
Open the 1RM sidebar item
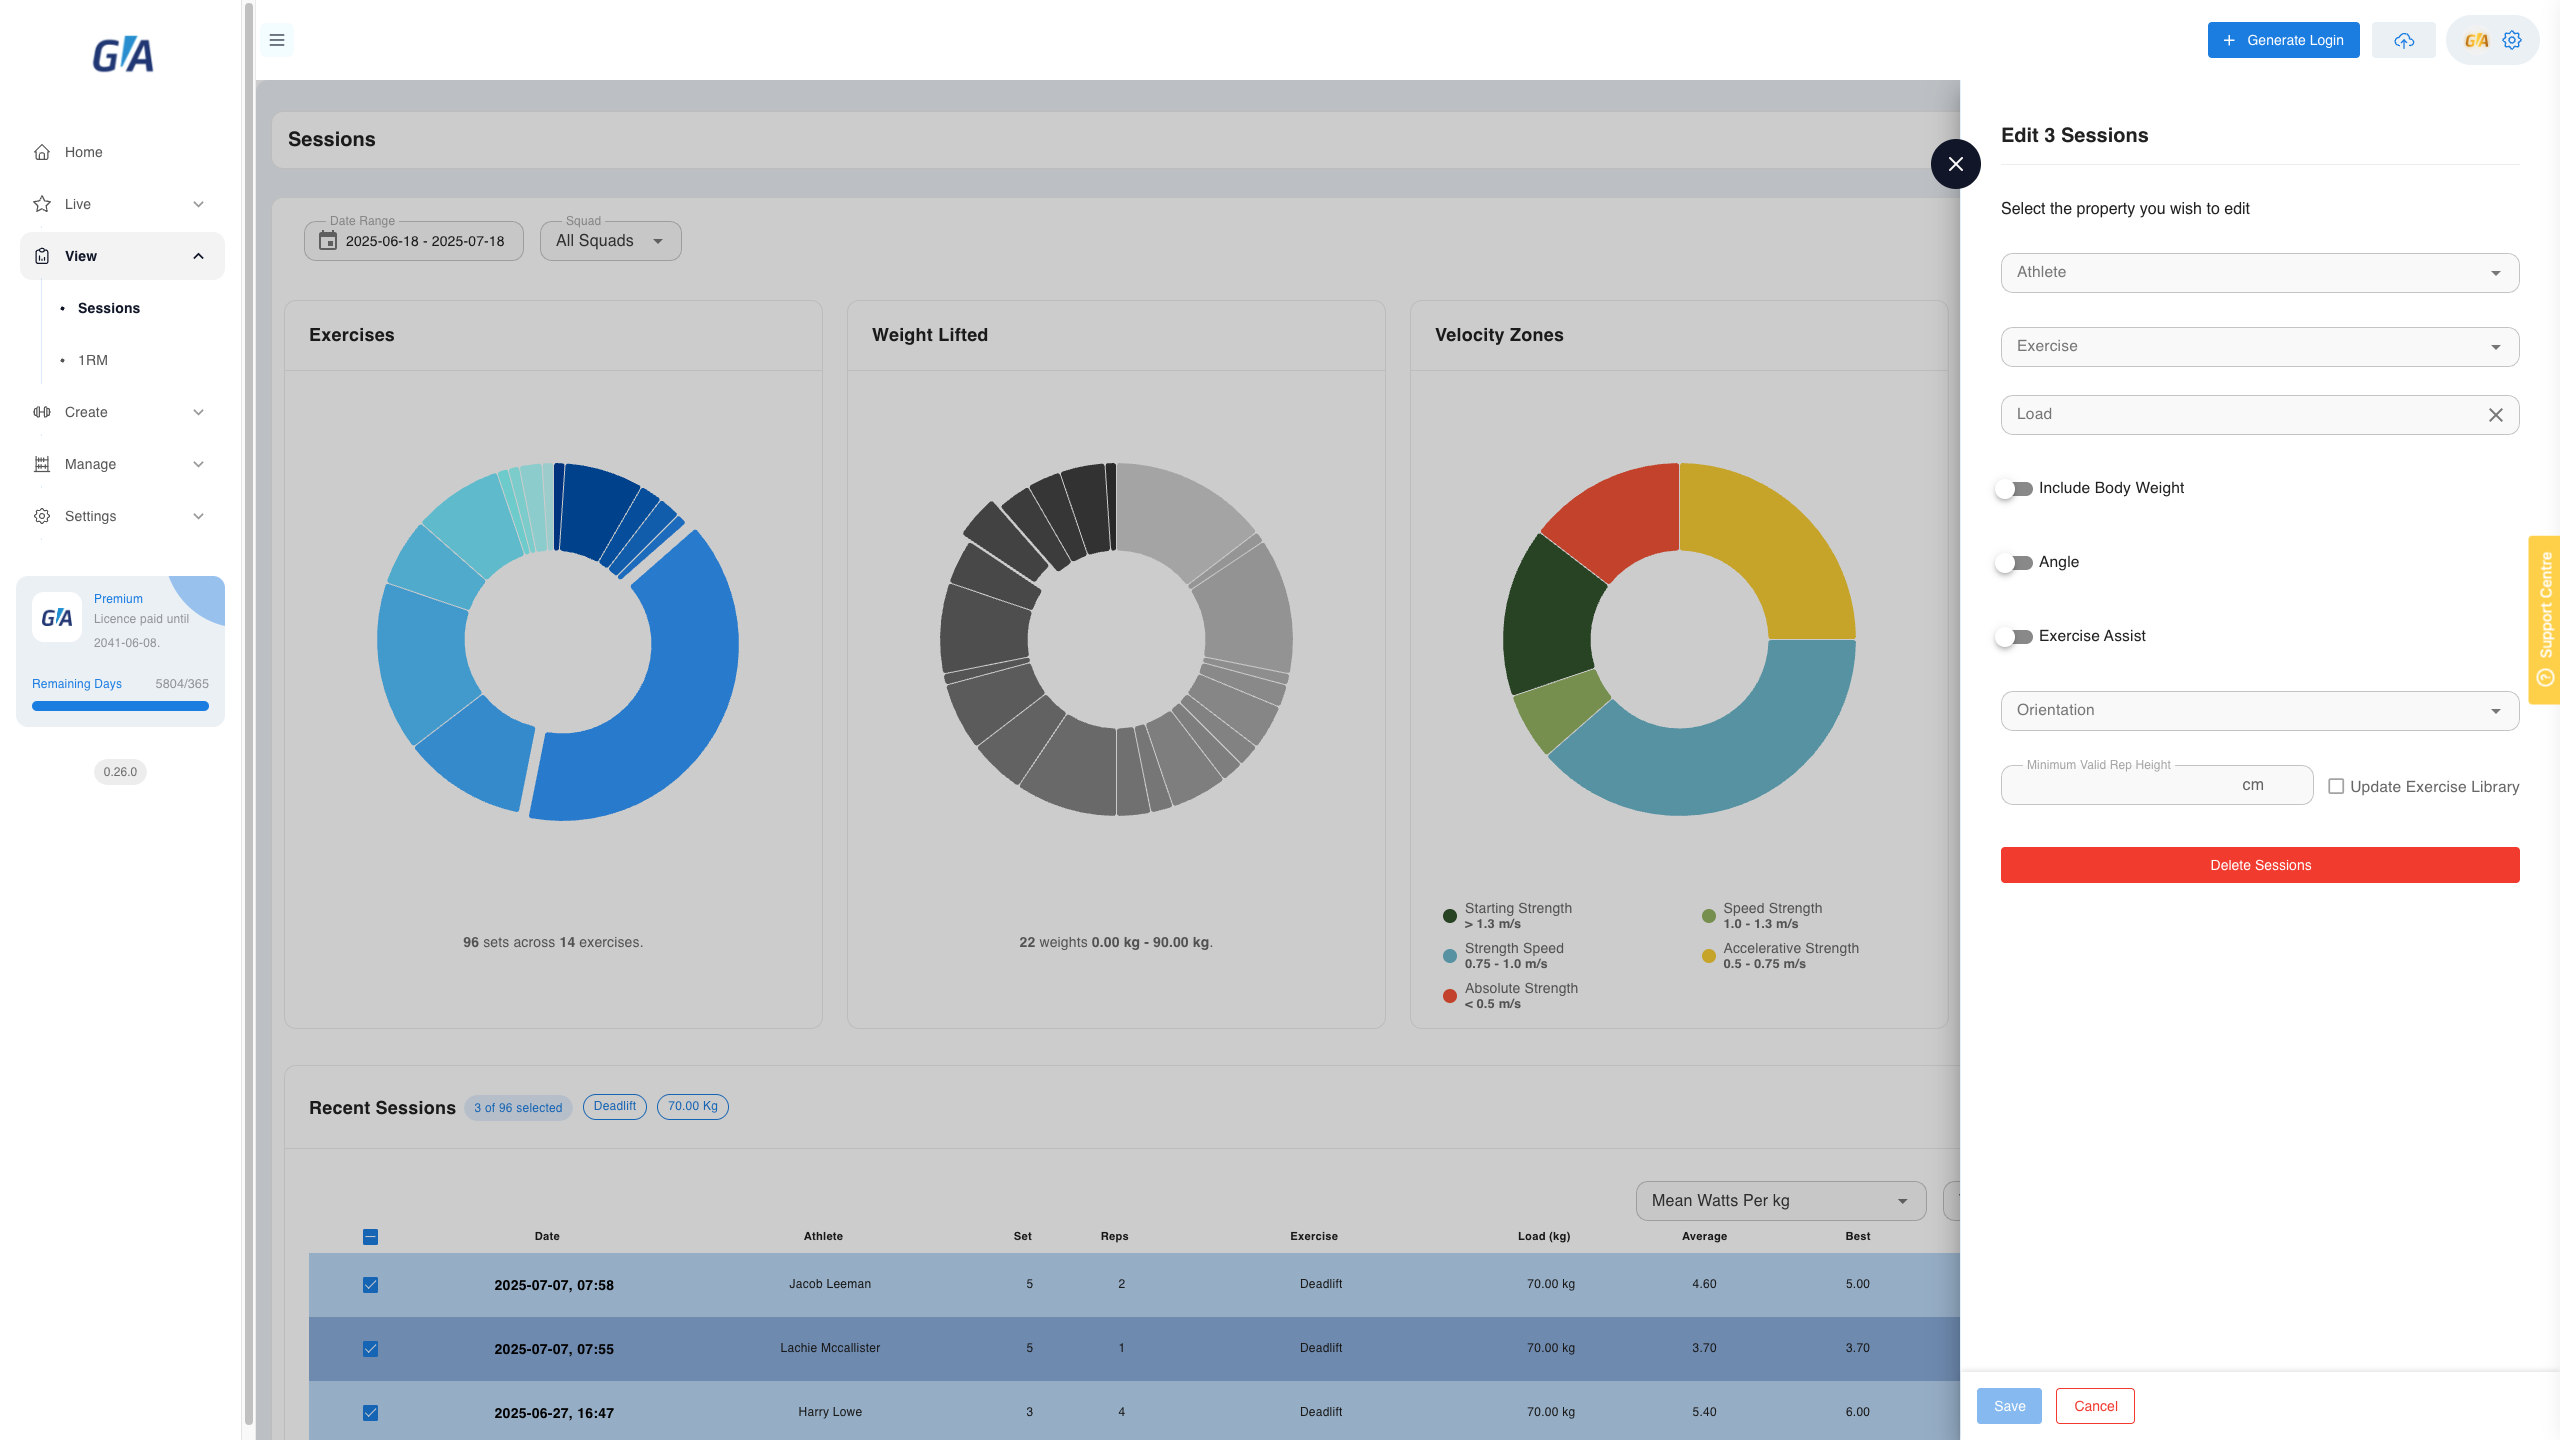point(93,360)
